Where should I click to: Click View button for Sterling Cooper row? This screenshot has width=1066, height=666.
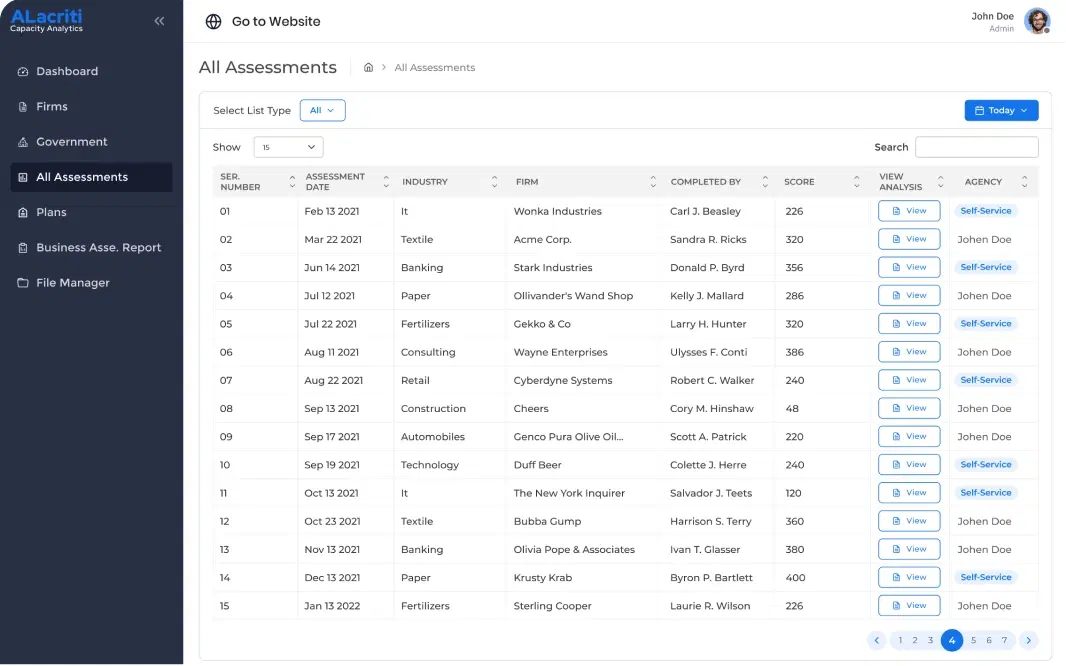point(908,606)
